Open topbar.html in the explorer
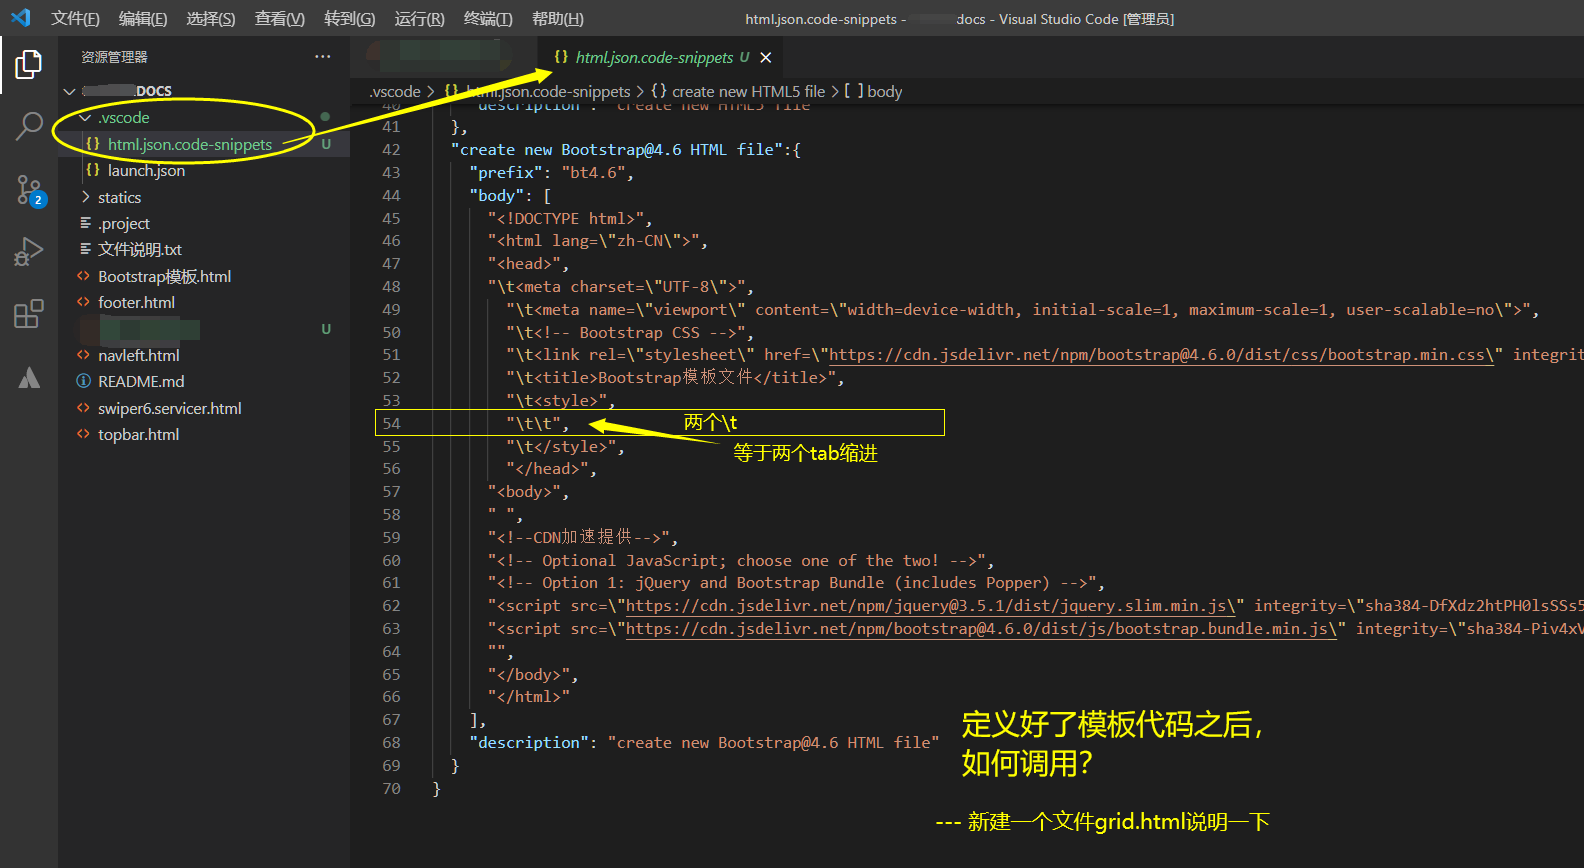Image resolution: width=1584 pixels, height=868 pixels. 138,434
